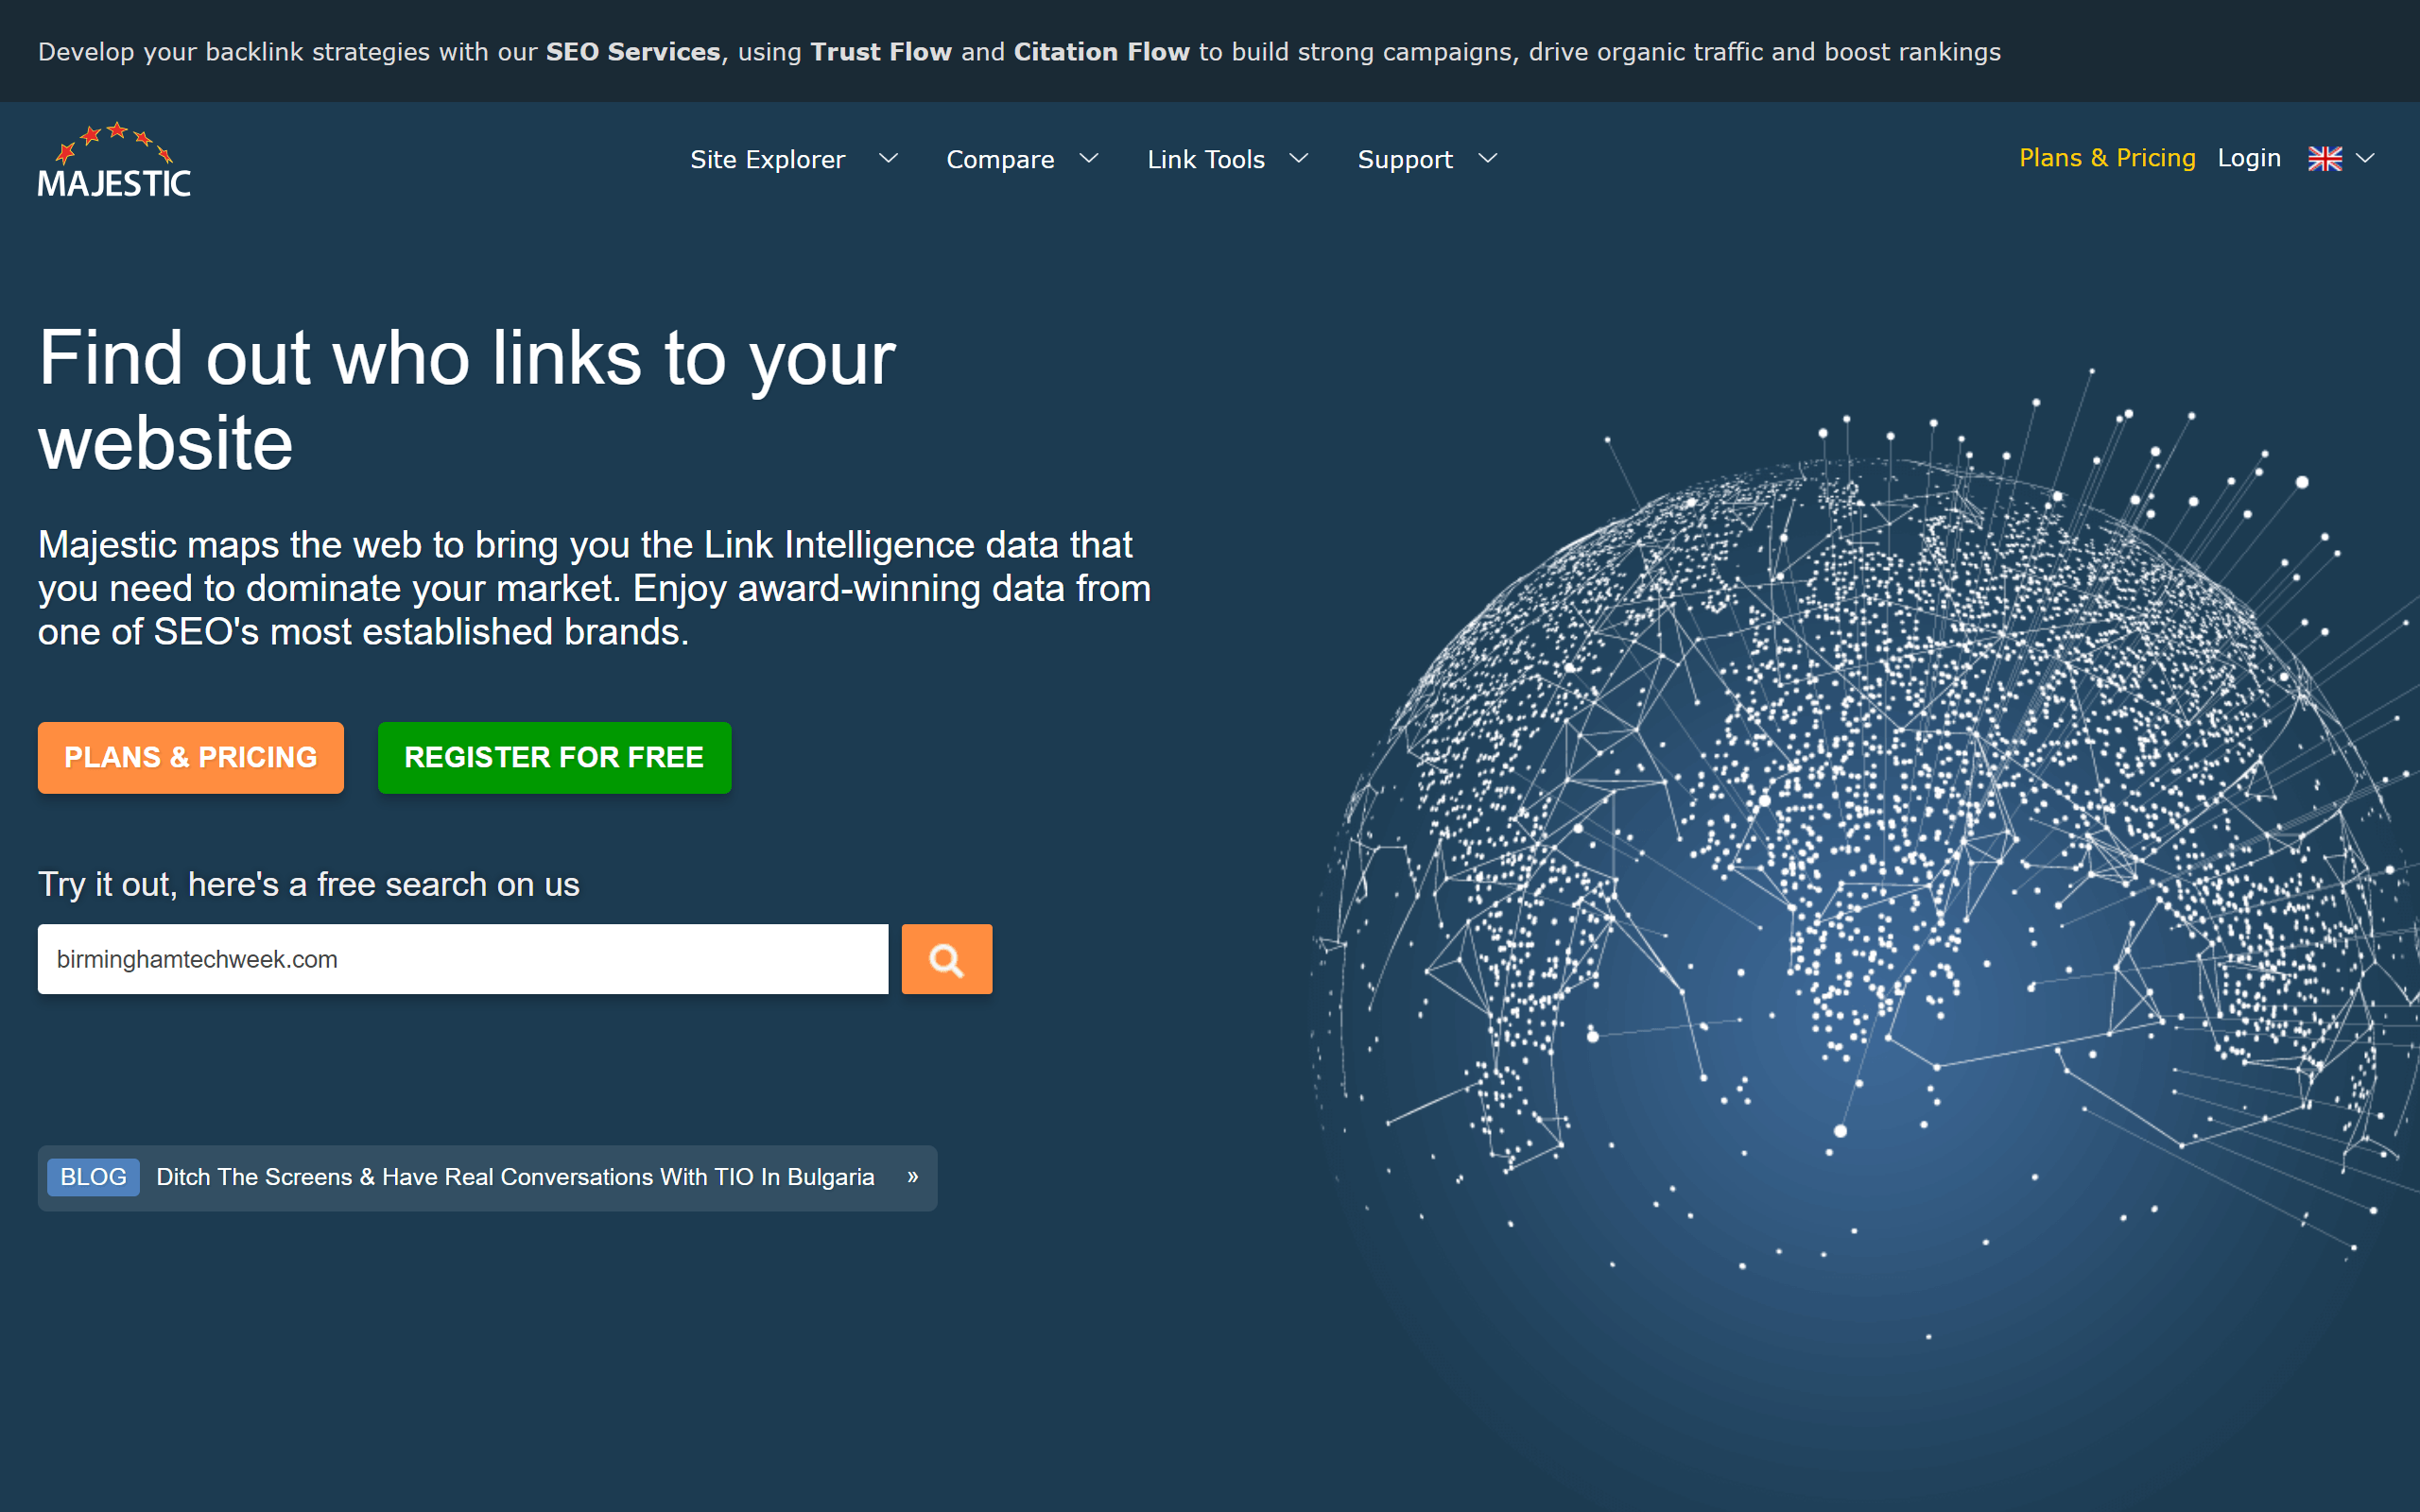Click the BLOG badge label

pos(93,1177)
